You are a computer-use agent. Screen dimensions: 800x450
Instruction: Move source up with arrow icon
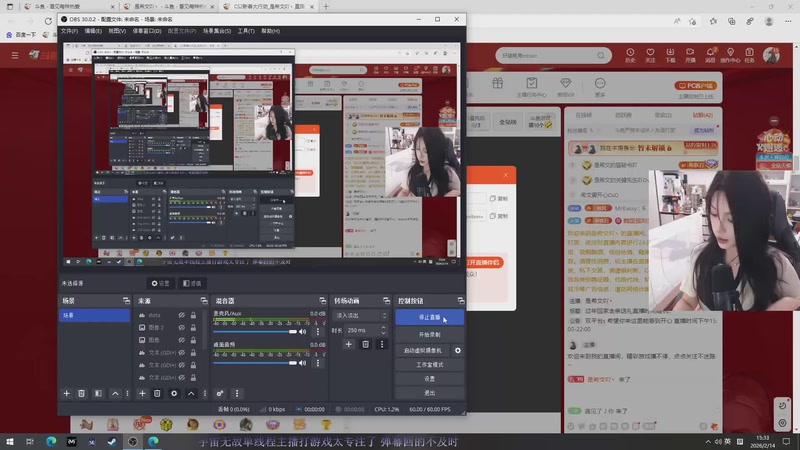tap(191, 393)
